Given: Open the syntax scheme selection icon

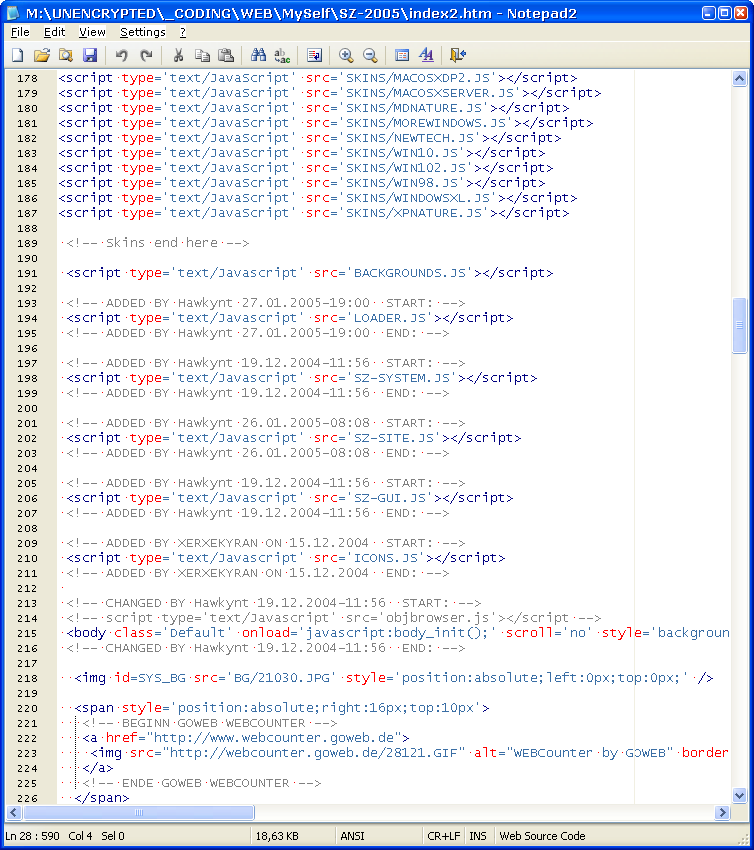Looking at the screenshot, I should click(x=402, y=55).
